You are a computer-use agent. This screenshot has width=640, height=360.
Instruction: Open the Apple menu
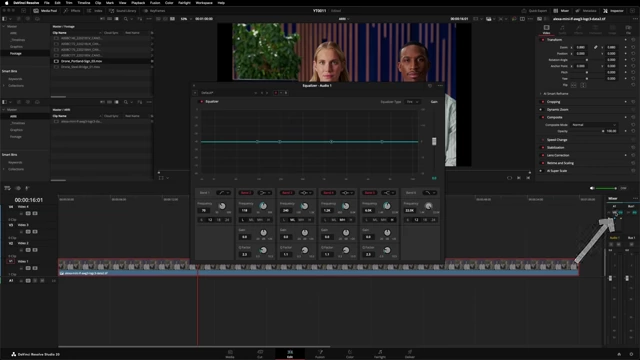tap(6, 3)
